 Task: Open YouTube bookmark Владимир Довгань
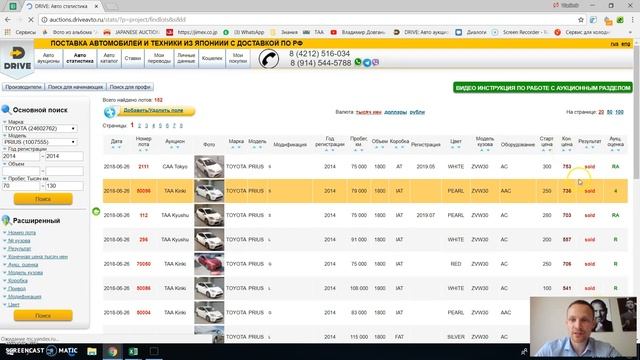click(359, 32)
